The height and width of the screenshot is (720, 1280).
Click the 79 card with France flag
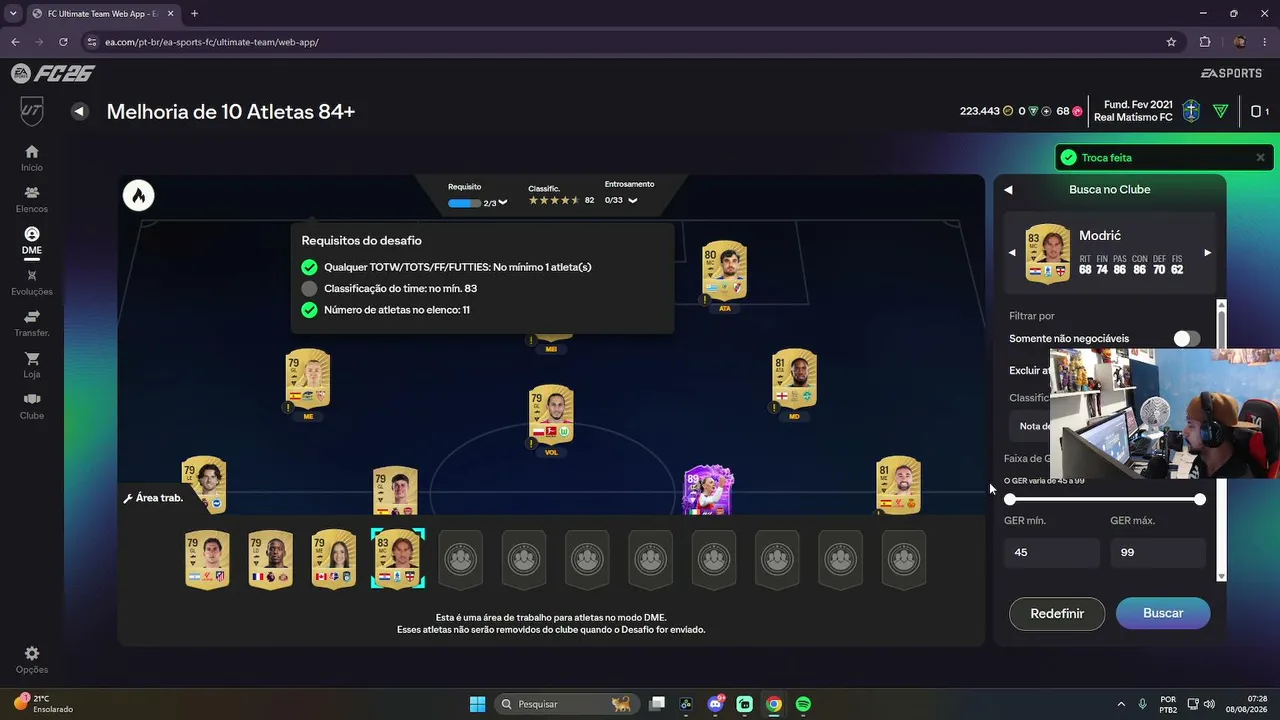[x=270, y=559]
